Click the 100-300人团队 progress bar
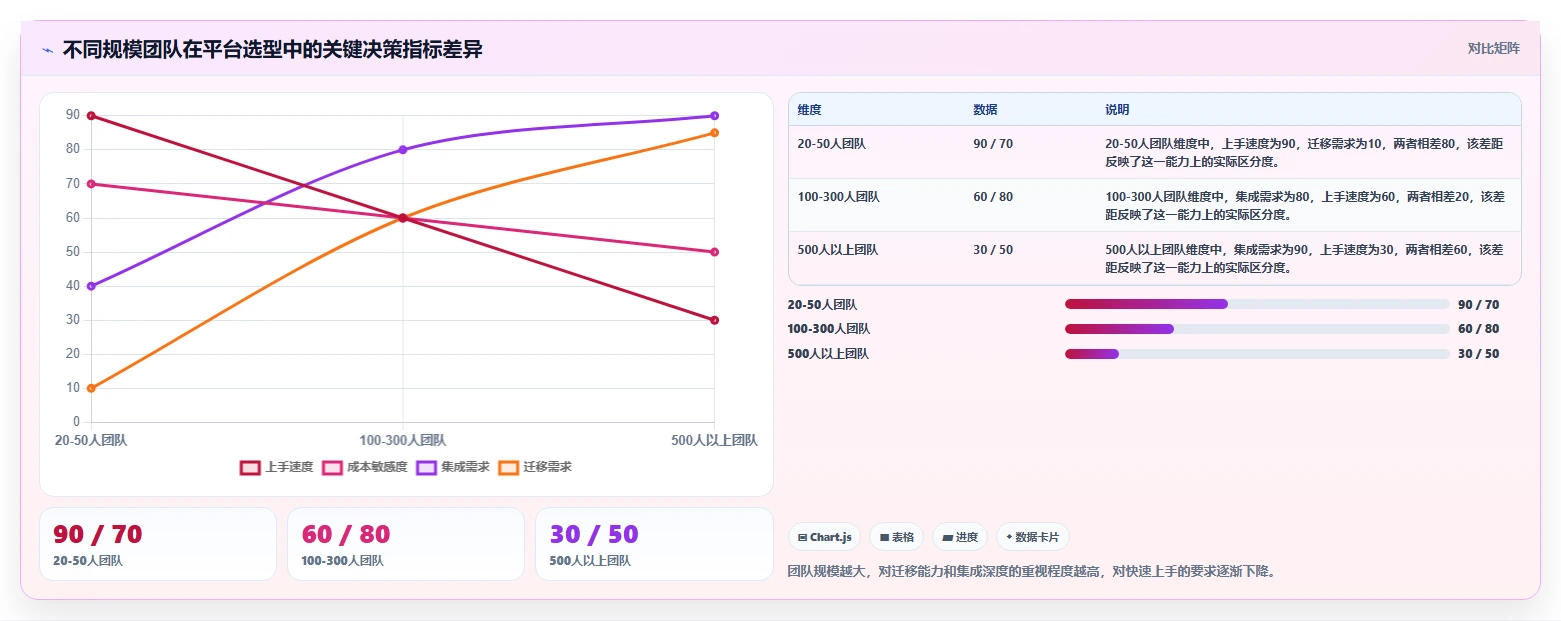Viewport: 1561px width, 621px height. 1257,329
